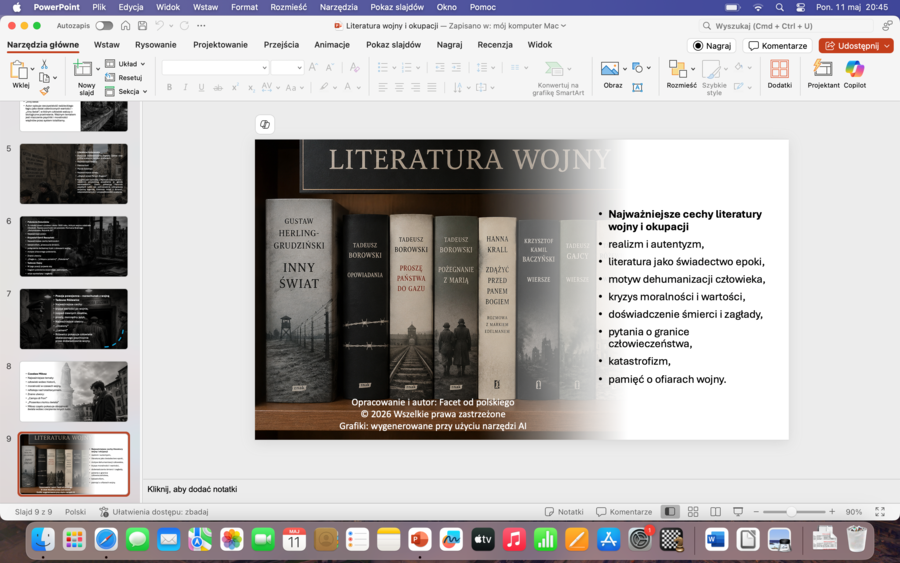Open the font size combo box
The image size is (900, 563).
coord(286,68)
